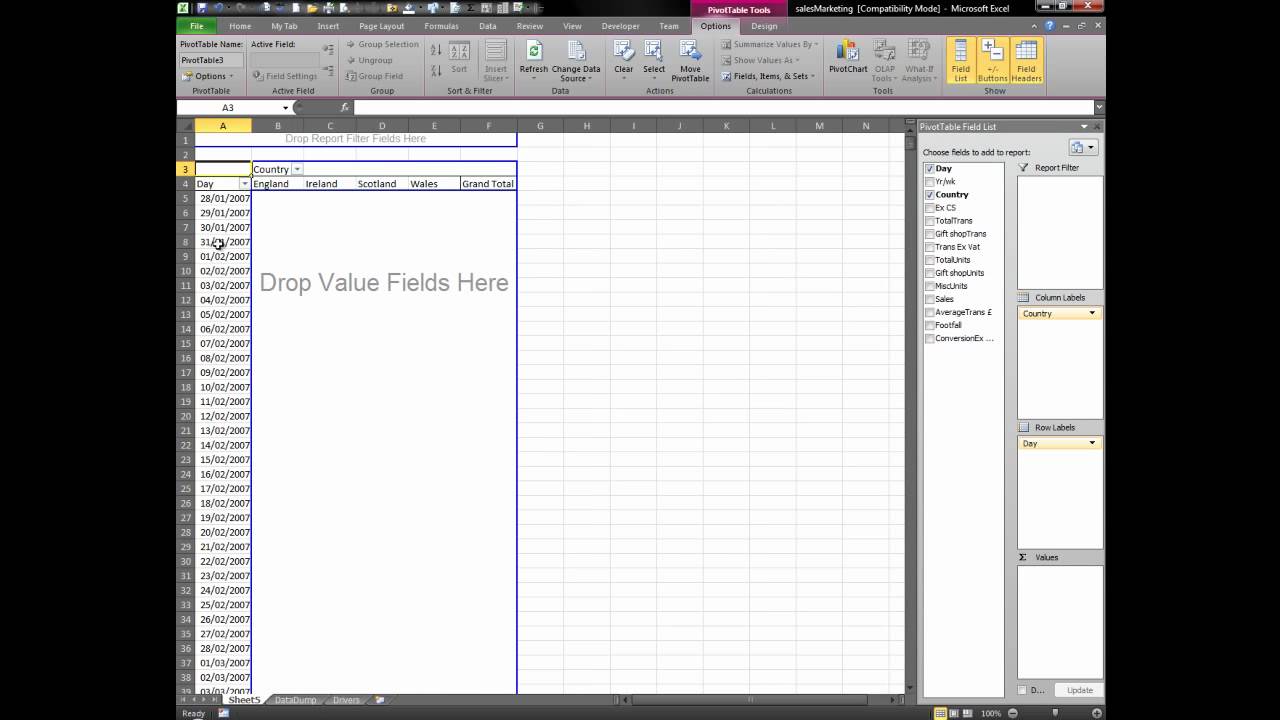
Task: Click the Sort button in Sort & Filter
Action: point(459,59)
